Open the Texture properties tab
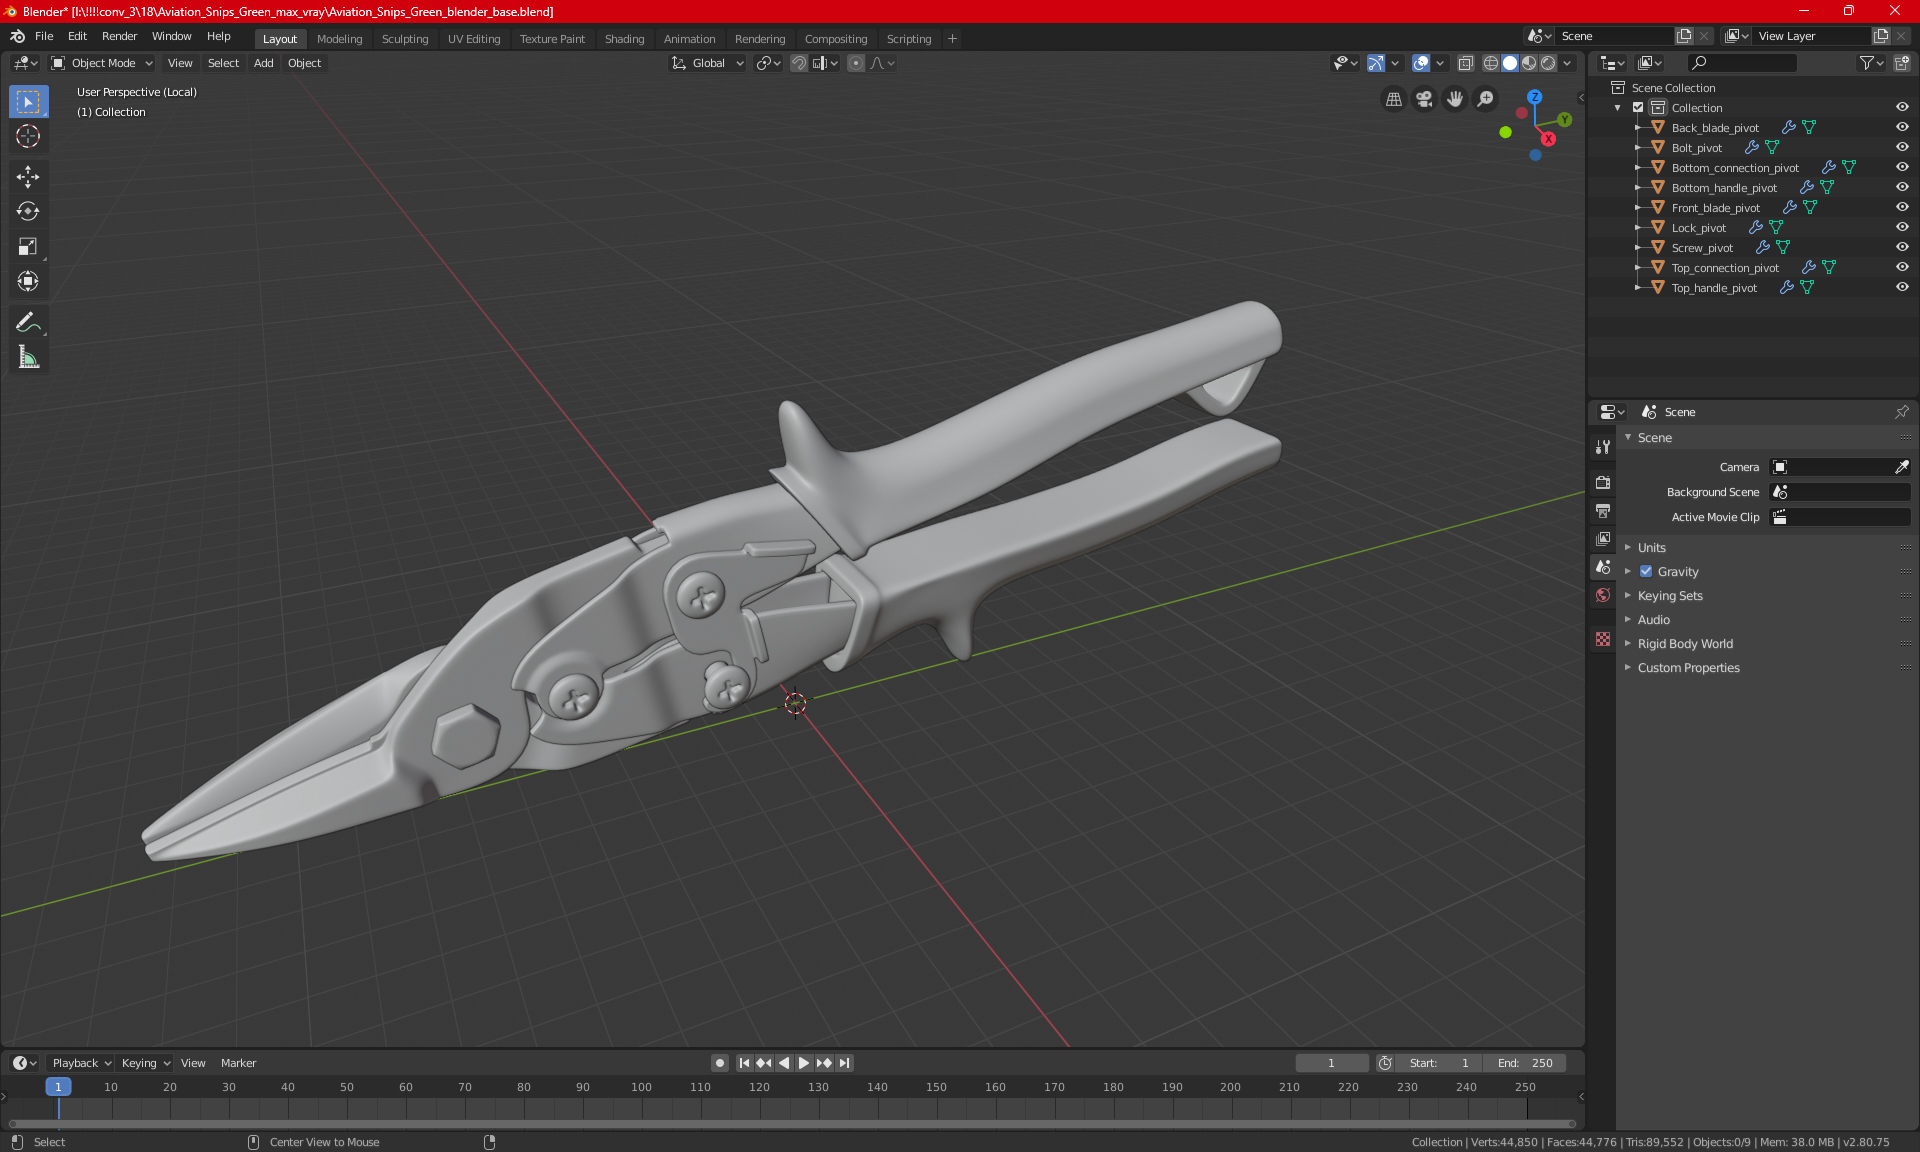 pyautogui.click(x=1603, y=639)
